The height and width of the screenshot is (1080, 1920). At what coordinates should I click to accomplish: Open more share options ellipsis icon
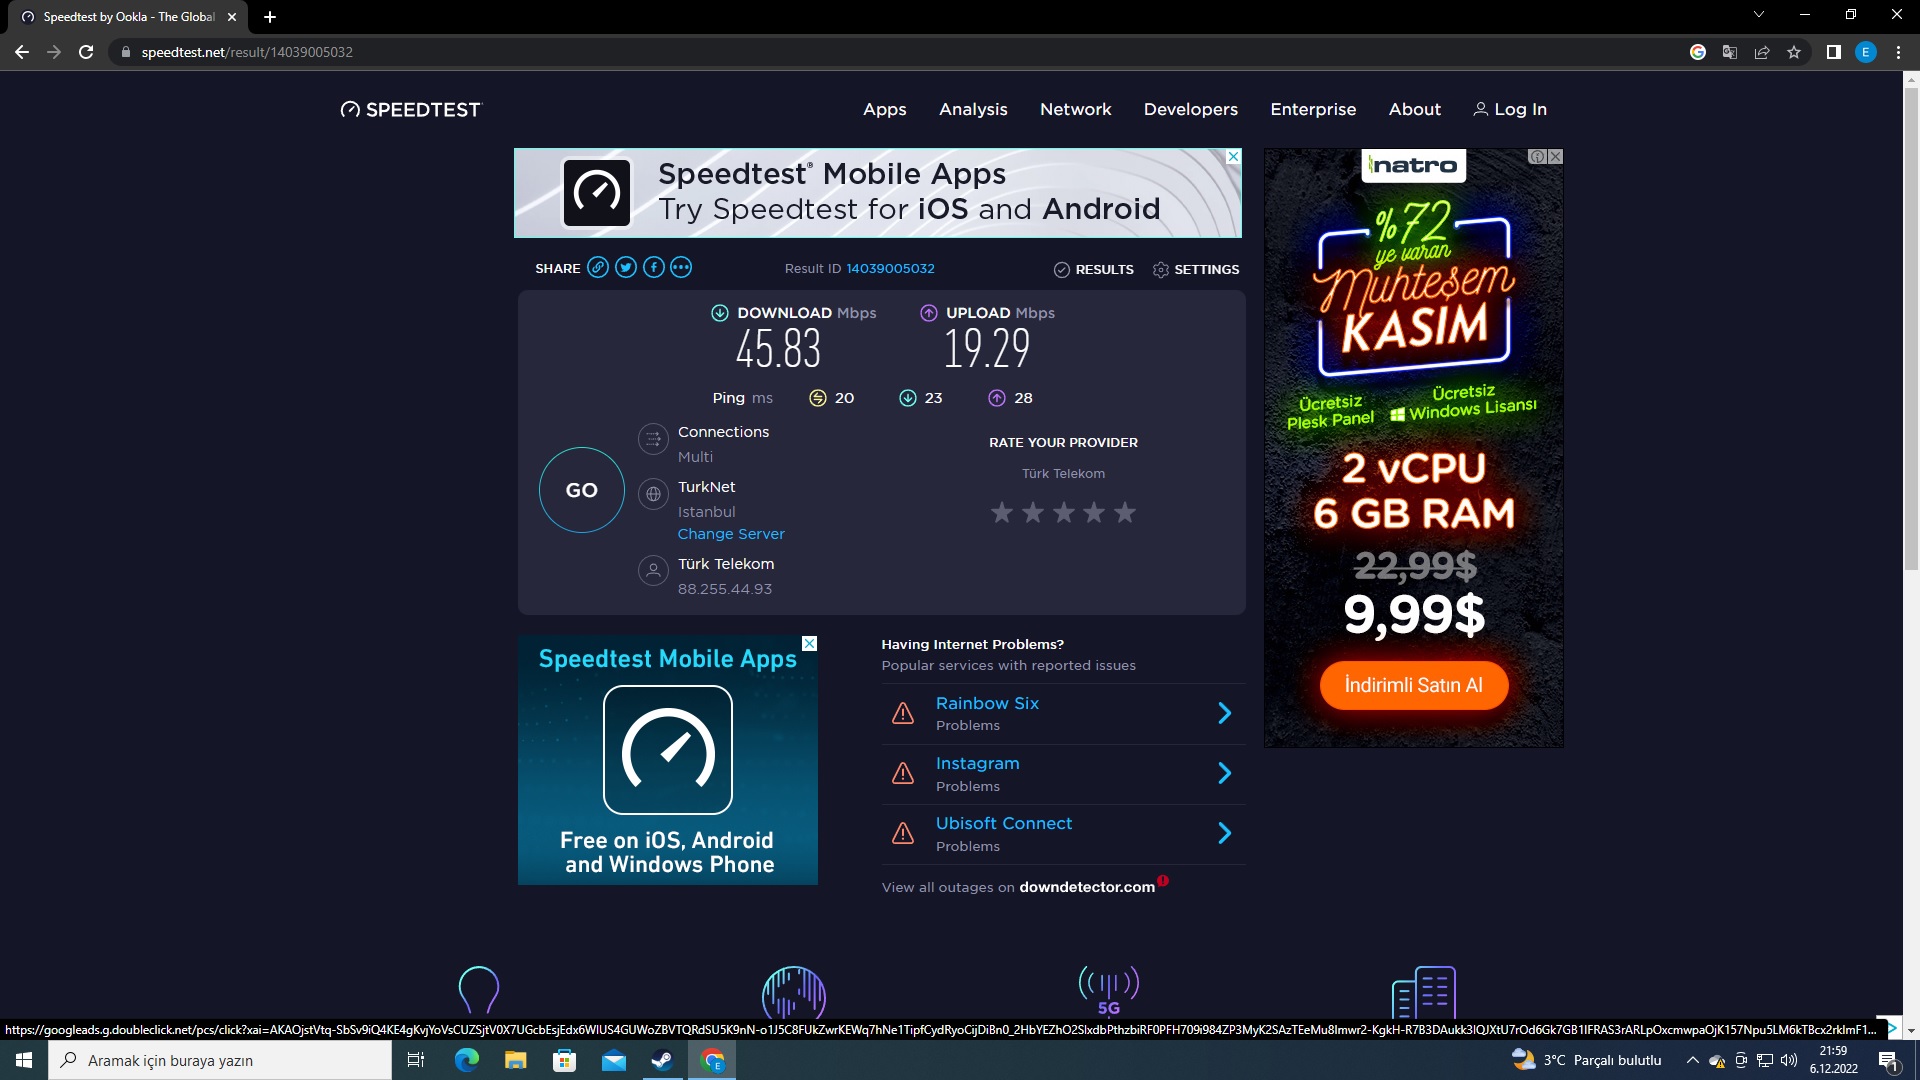[x=681, y=267]
